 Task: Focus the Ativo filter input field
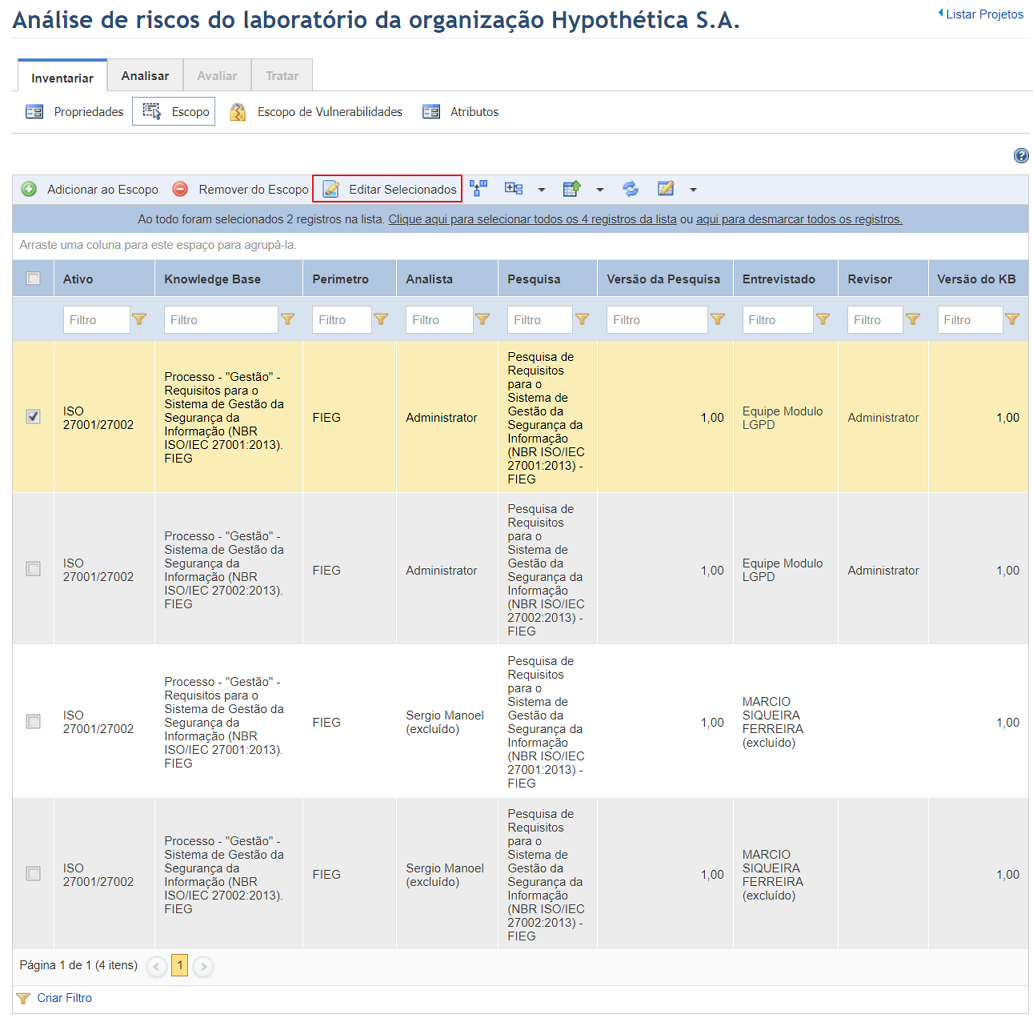pyautogui.click(x=96, y=320)
